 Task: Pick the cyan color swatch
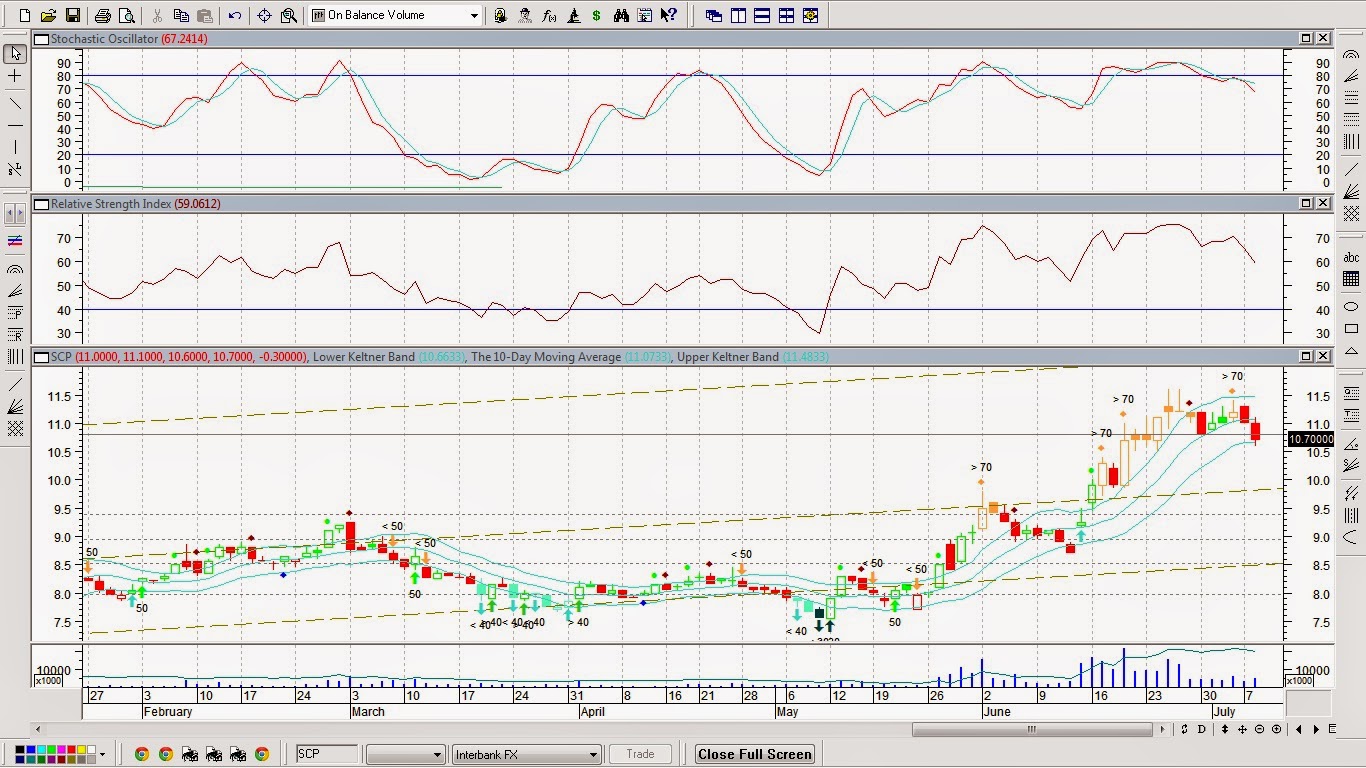[41, 749]
